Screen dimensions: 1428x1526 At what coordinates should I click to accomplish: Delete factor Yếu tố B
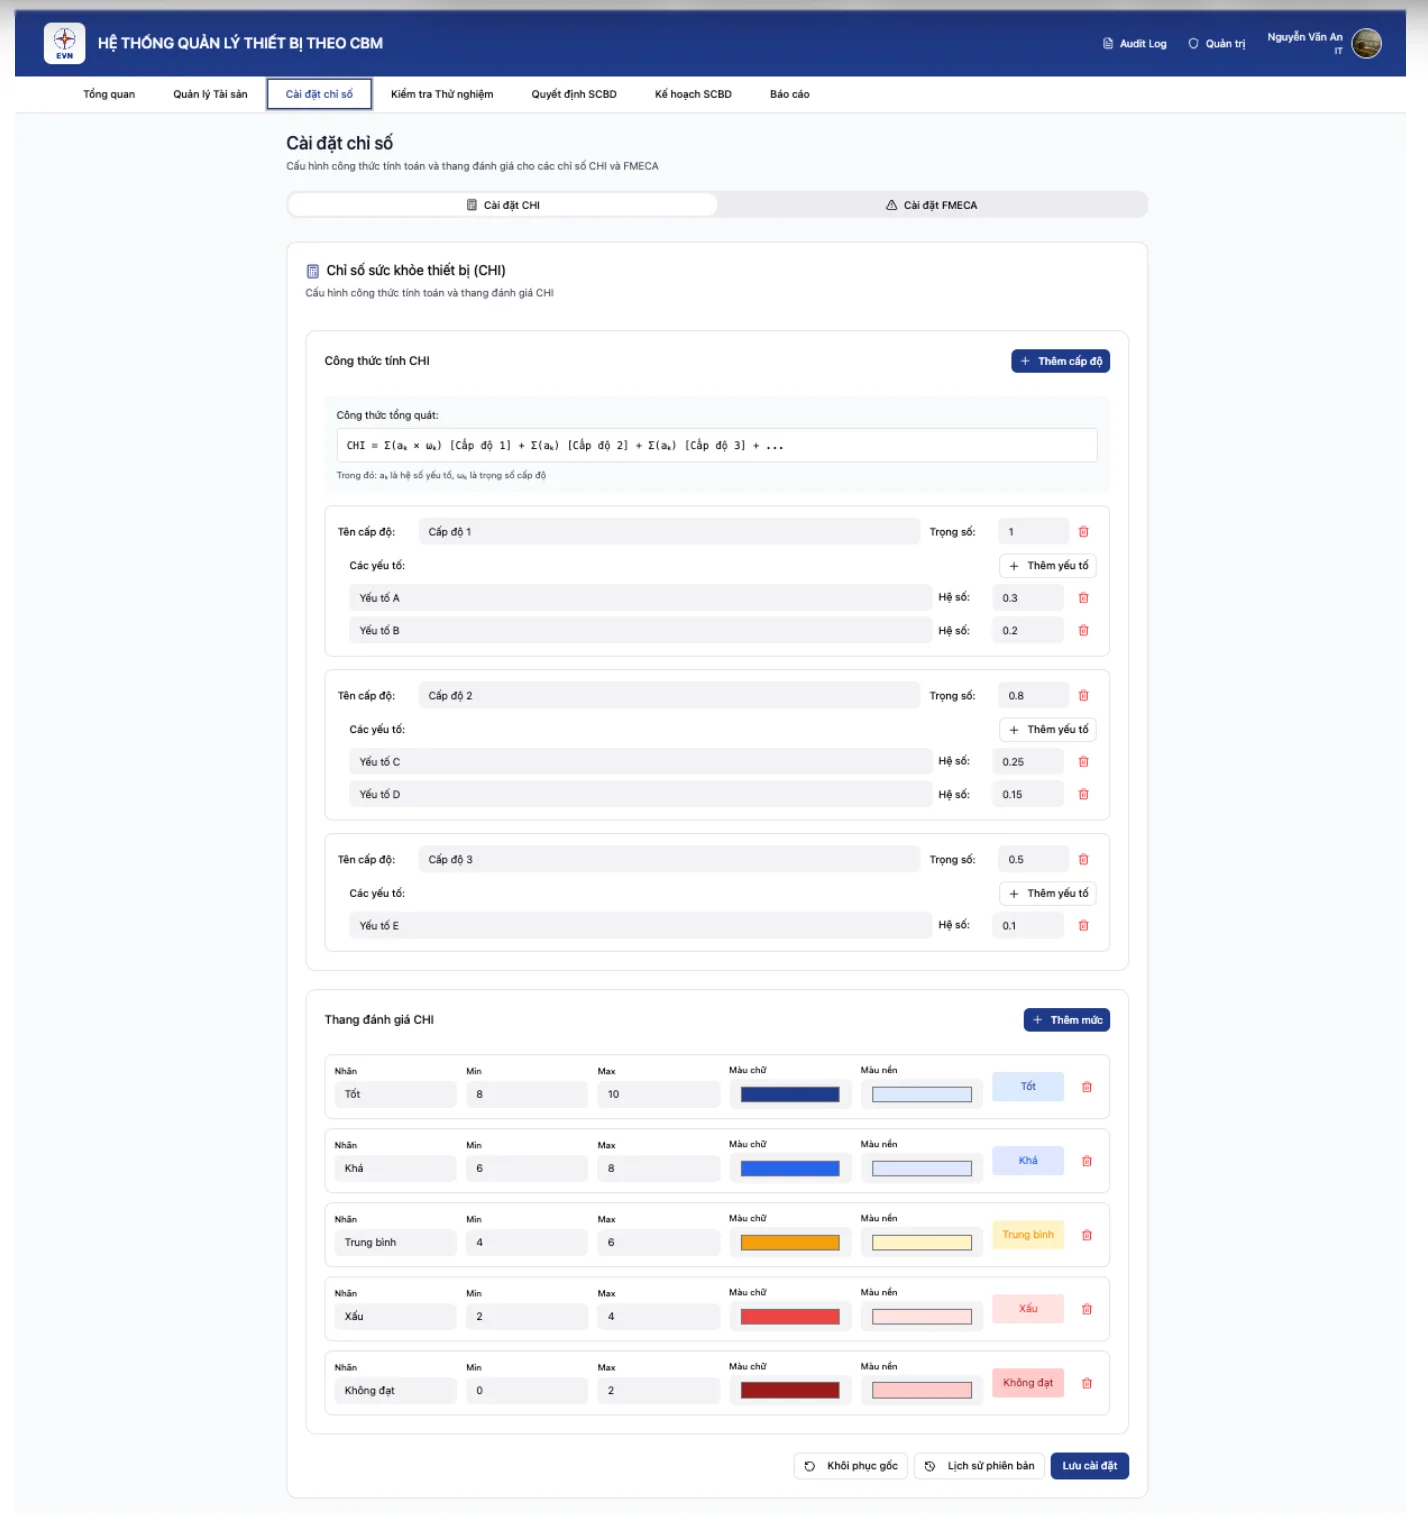(1083, 631)
